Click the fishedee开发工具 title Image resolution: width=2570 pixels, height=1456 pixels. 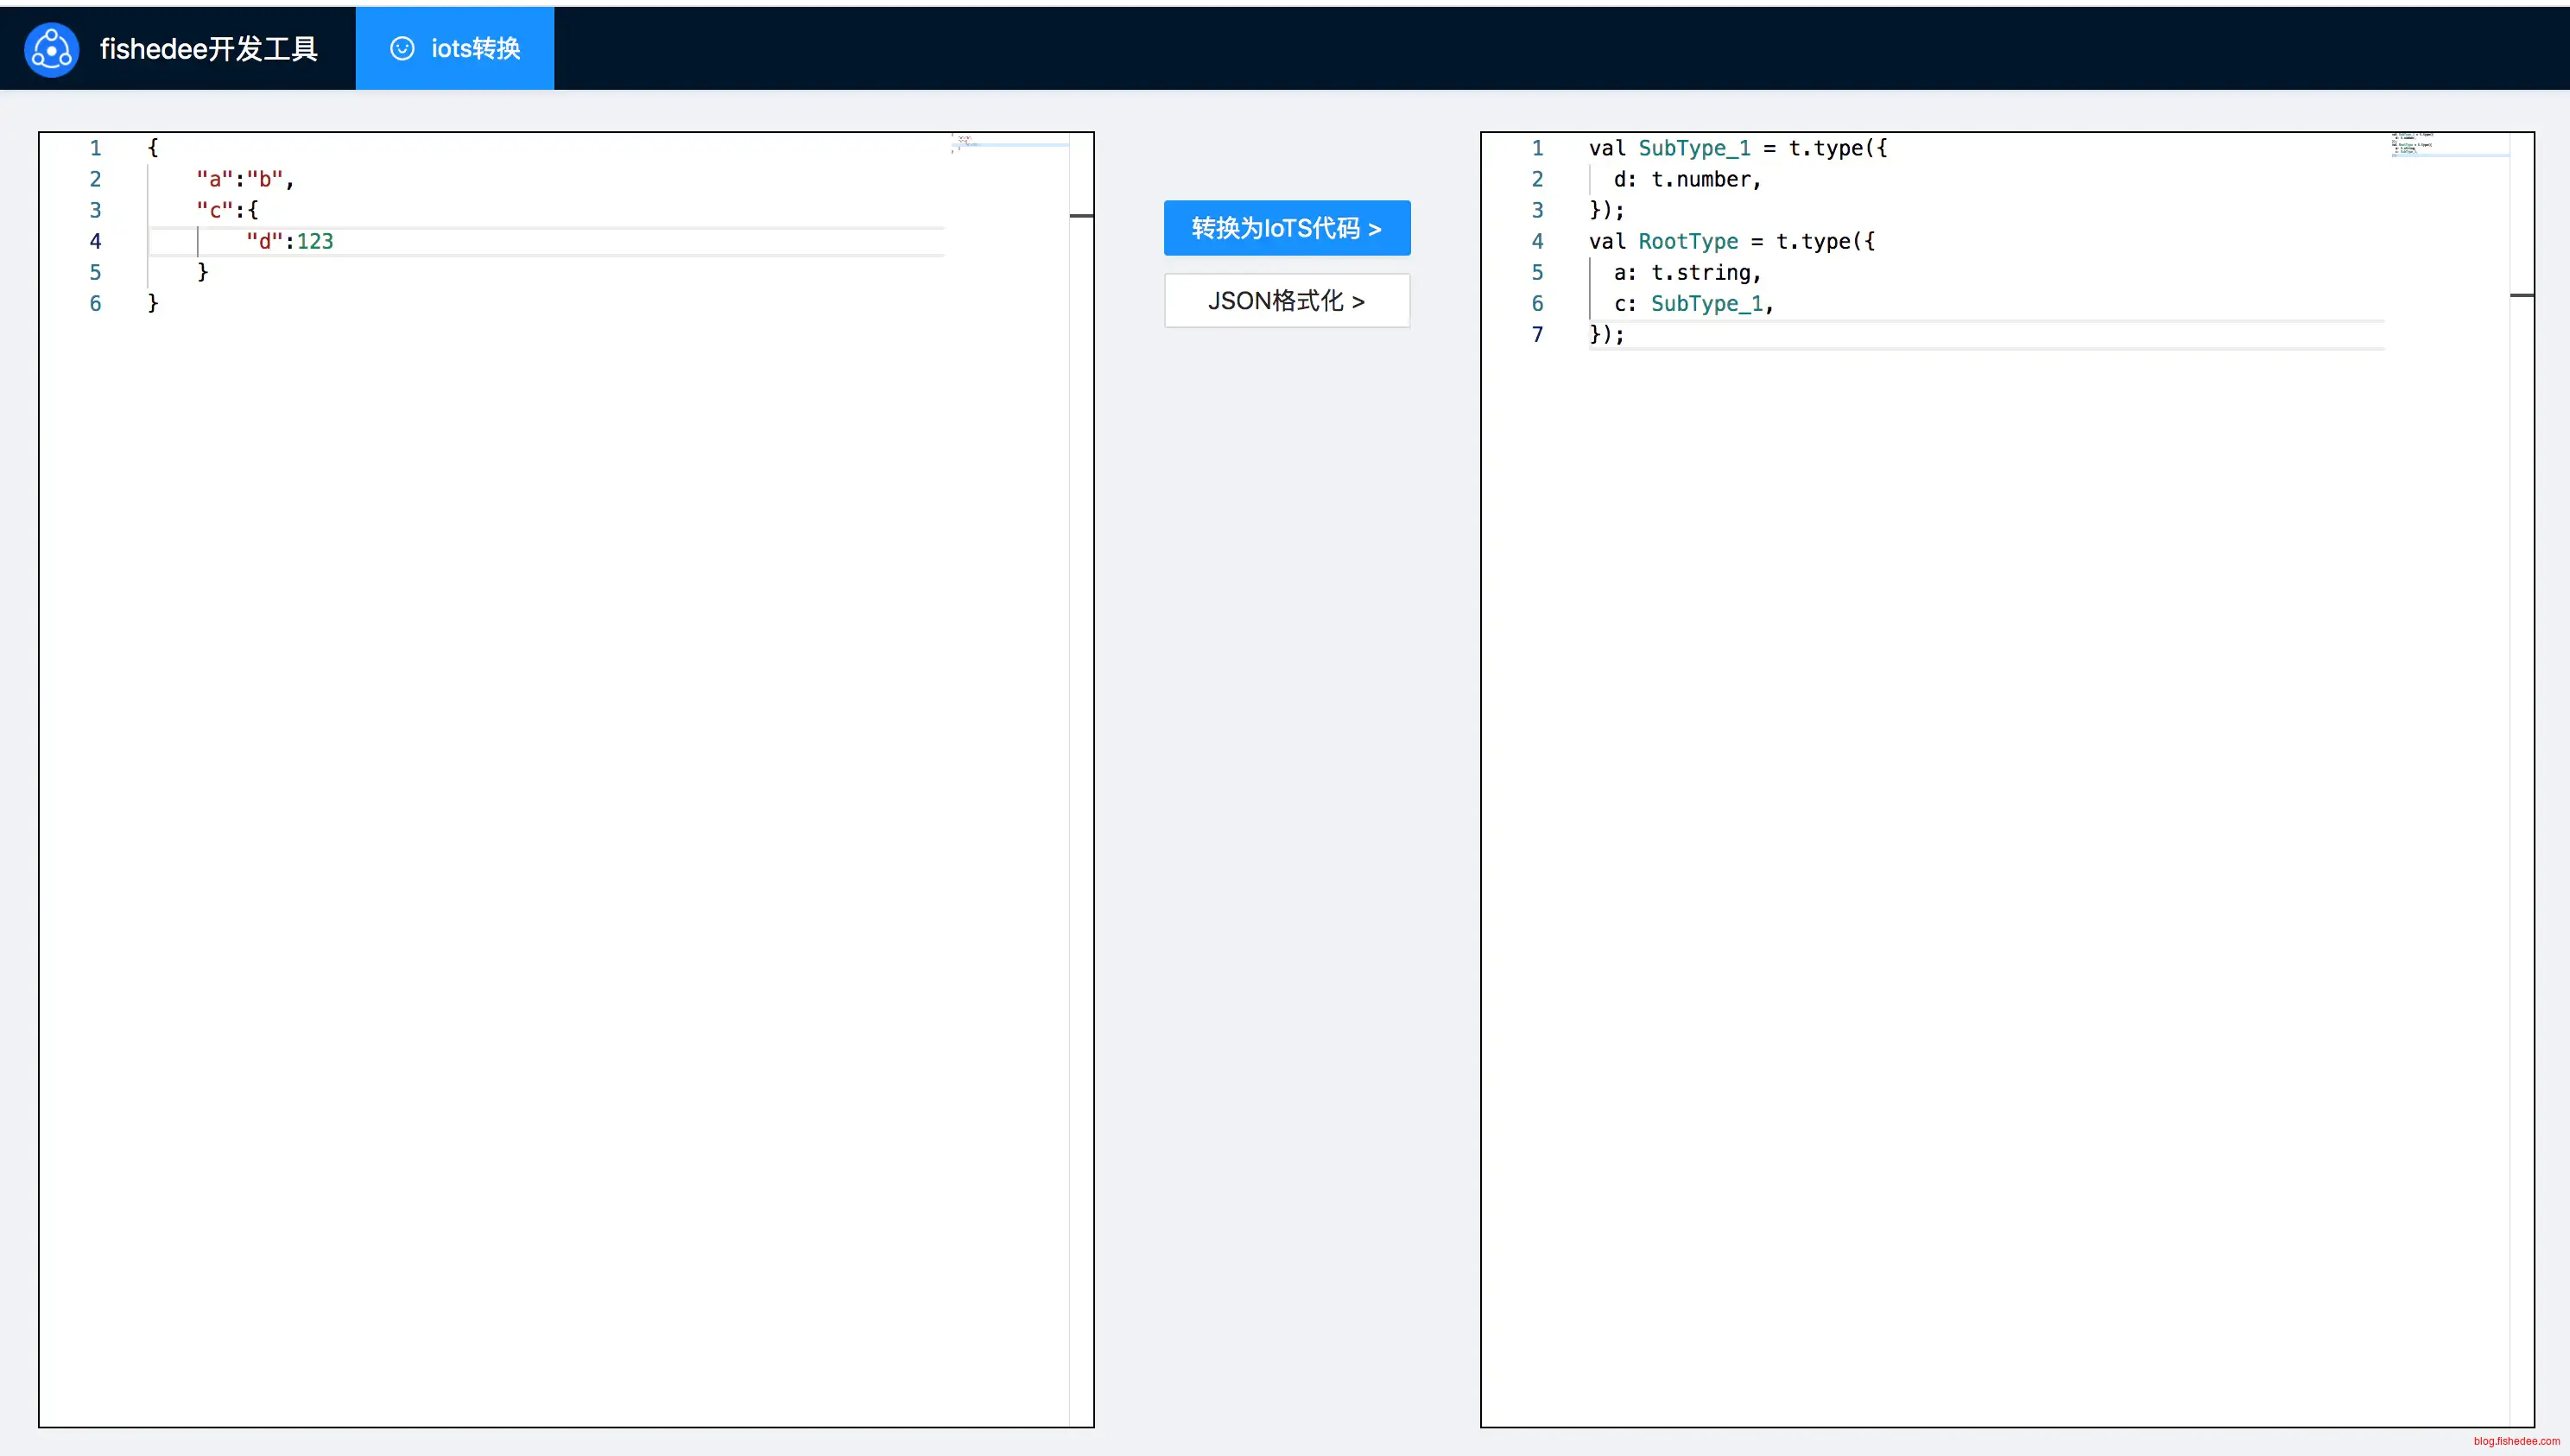pos(209,49)
